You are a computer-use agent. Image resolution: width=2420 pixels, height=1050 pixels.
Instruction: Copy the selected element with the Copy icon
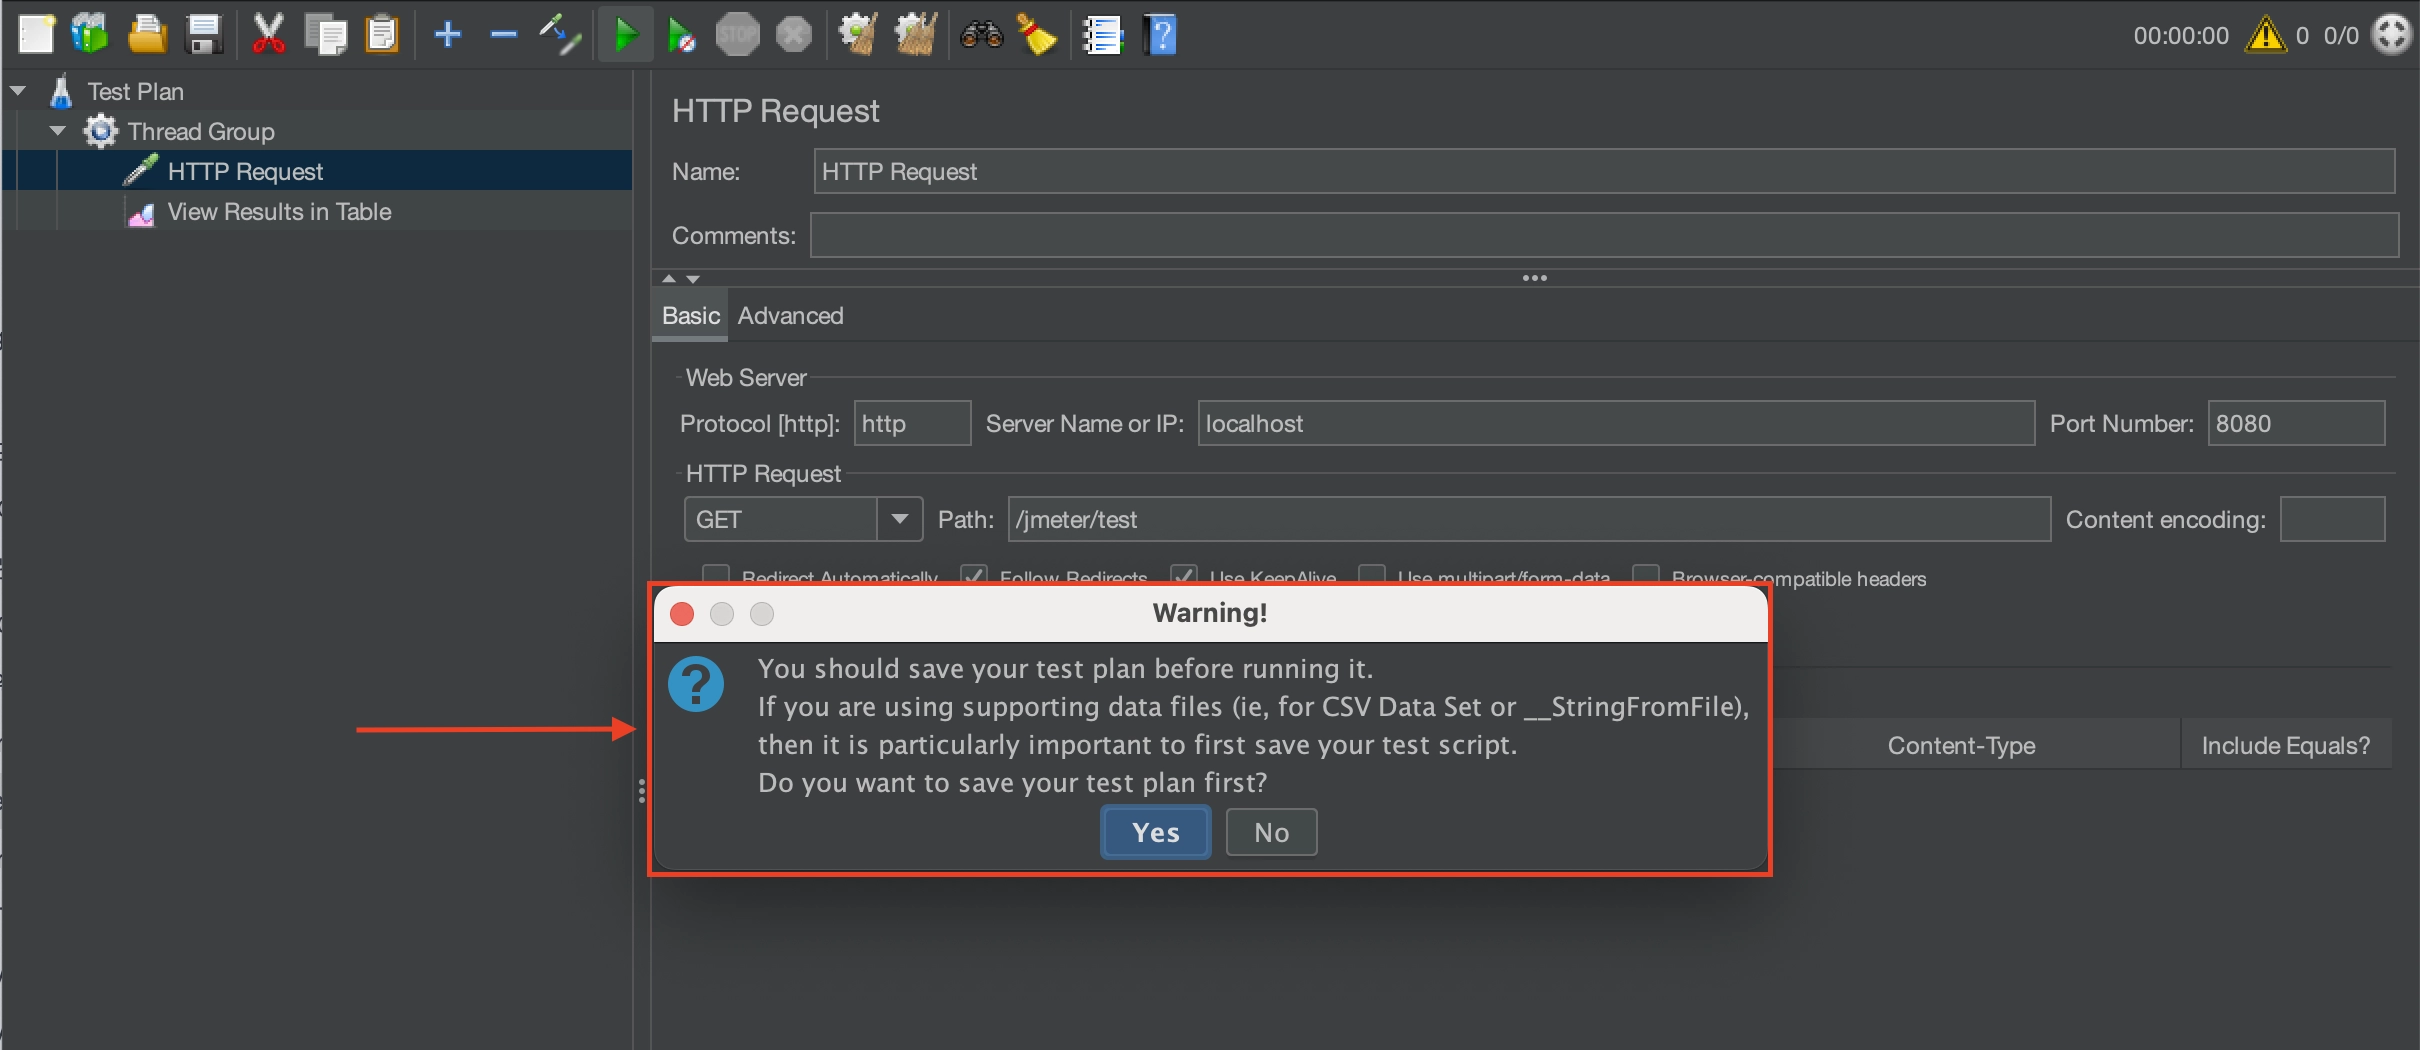pos(325,35)
